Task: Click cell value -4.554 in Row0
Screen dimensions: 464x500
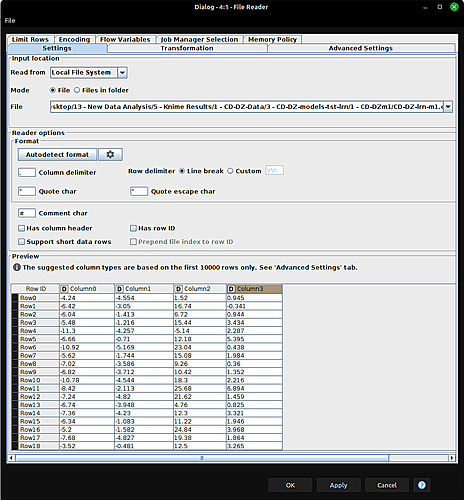Action: (144, 298)
